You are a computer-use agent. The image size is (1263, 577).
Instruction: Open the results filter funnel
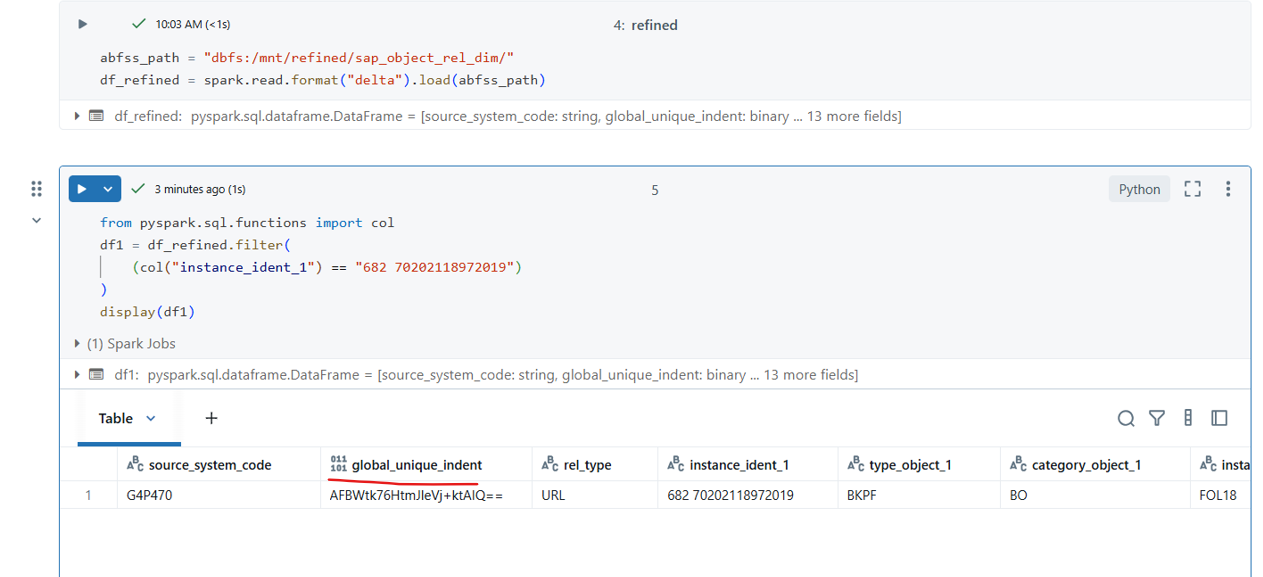[x=1157, y=418]
